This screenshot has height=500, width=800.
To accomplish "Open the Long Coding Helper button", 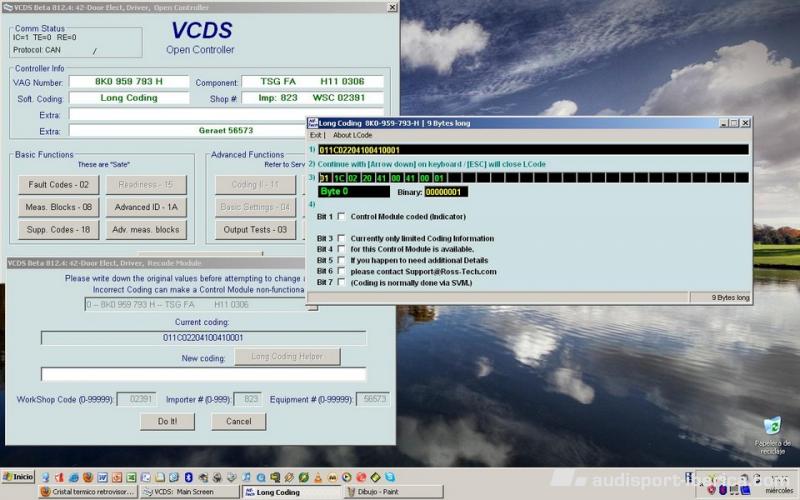I will coord(287,357).
